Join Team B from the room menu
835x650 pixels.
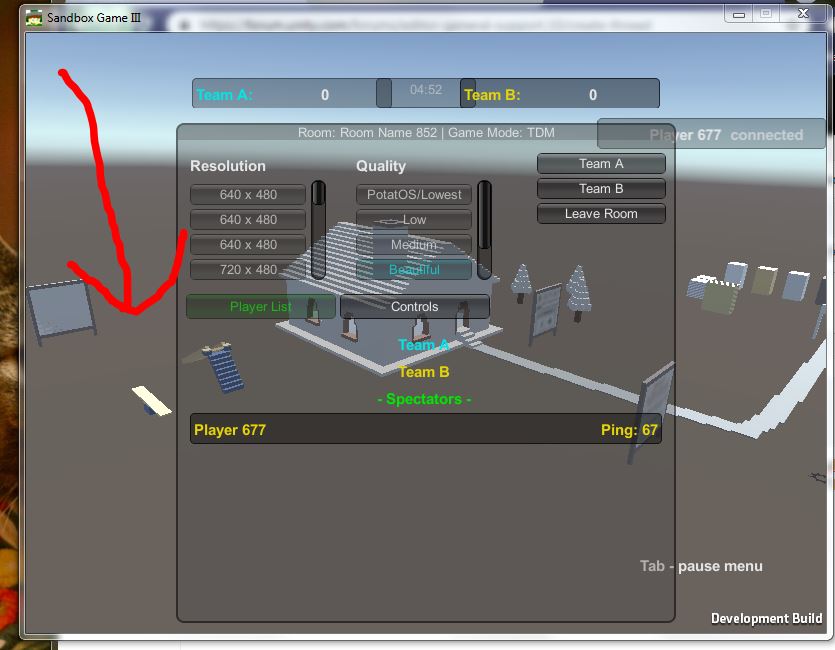(x=600, y=188)
